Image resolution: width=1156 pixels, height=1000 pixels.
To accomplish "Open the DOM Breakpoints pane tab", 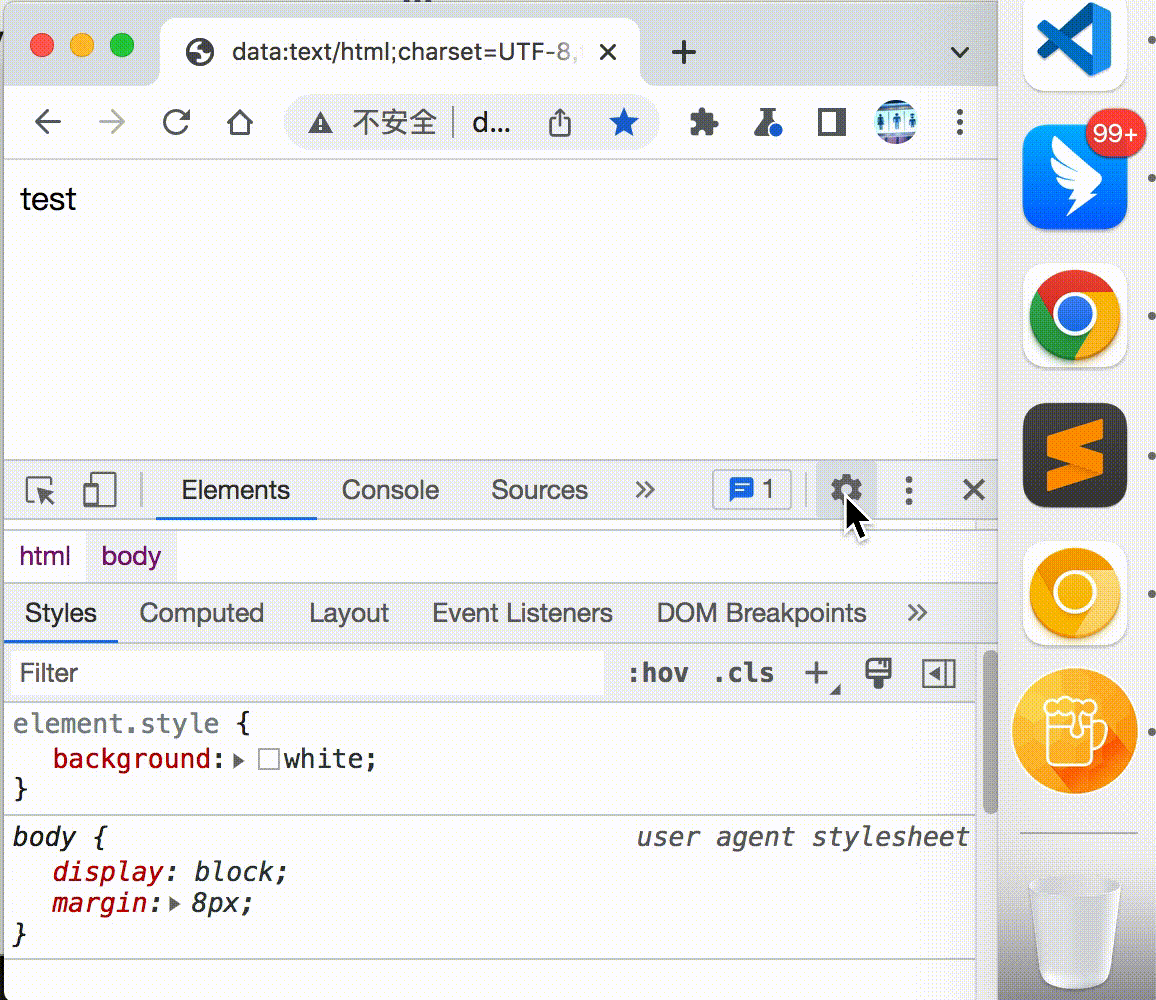I will pyautogui.click(x=762, y=613).
